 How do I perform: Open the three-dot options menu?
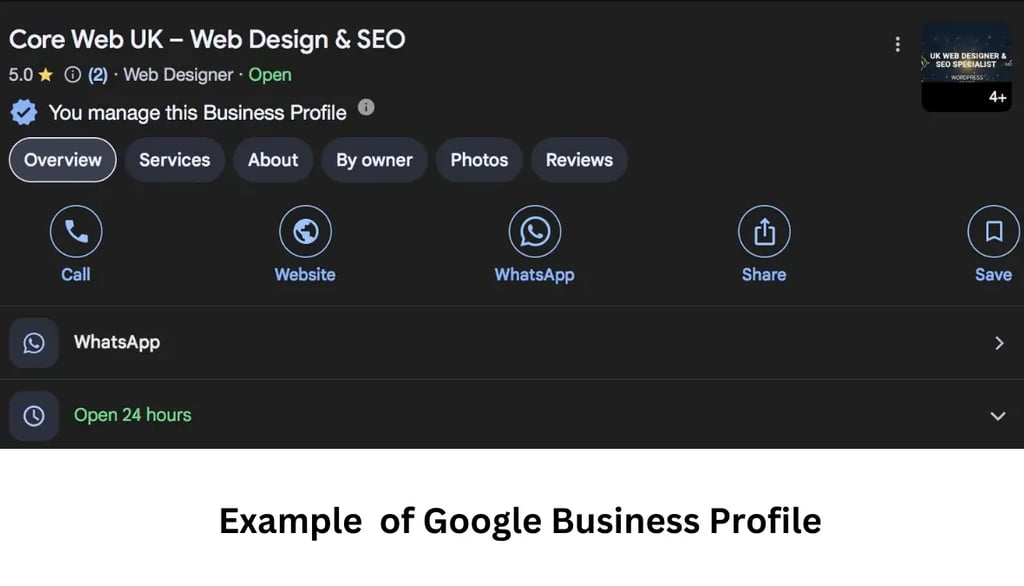tap(897, 44)
